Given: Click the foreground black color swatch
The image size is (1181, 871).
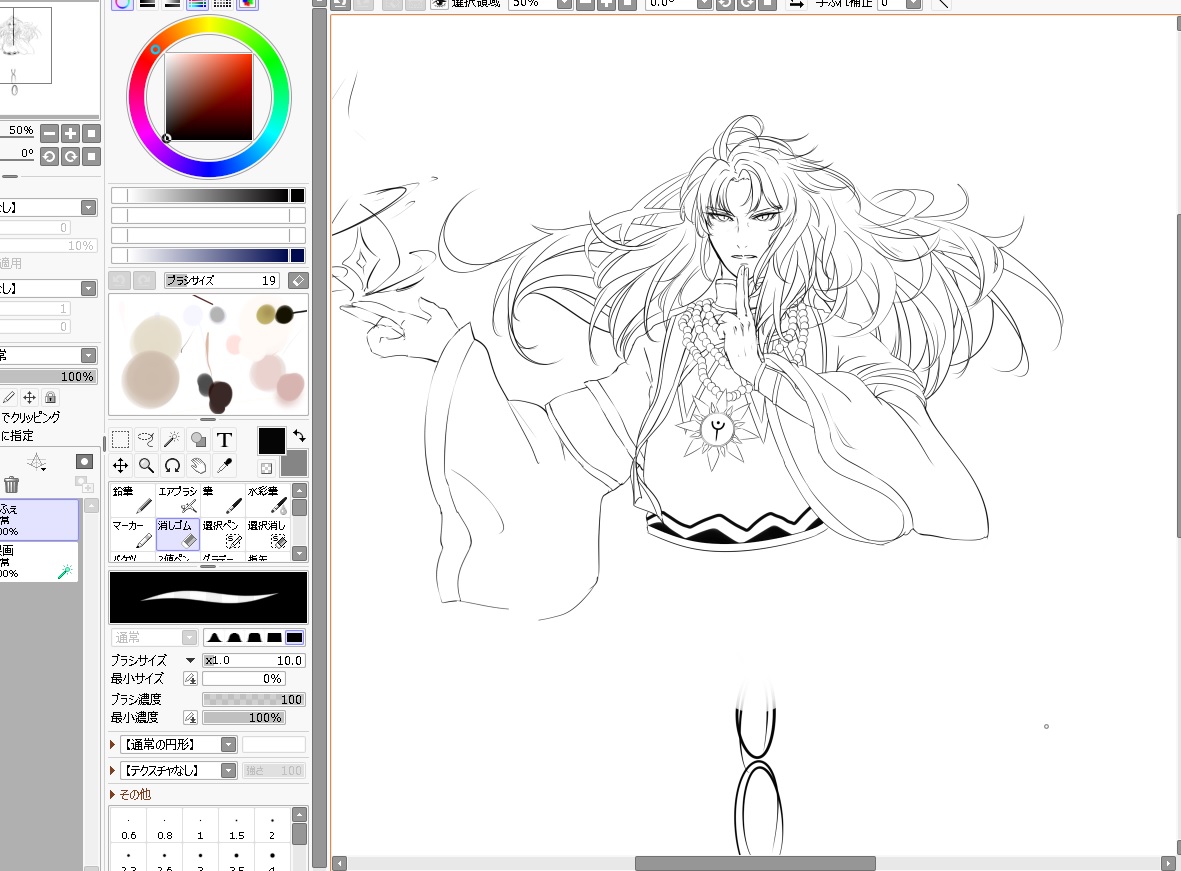Looking at the screenshot, I should click(271, 441).
